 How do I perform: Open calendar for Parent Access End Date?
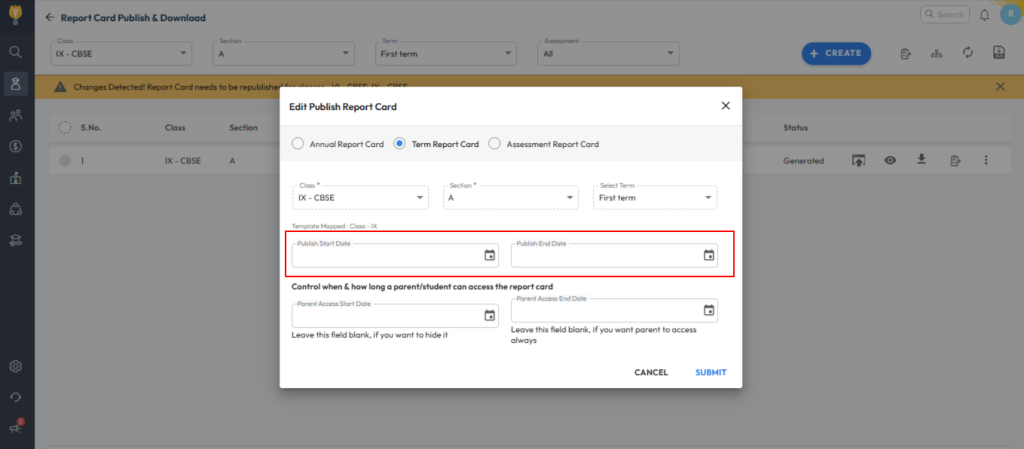coord(708,310)
